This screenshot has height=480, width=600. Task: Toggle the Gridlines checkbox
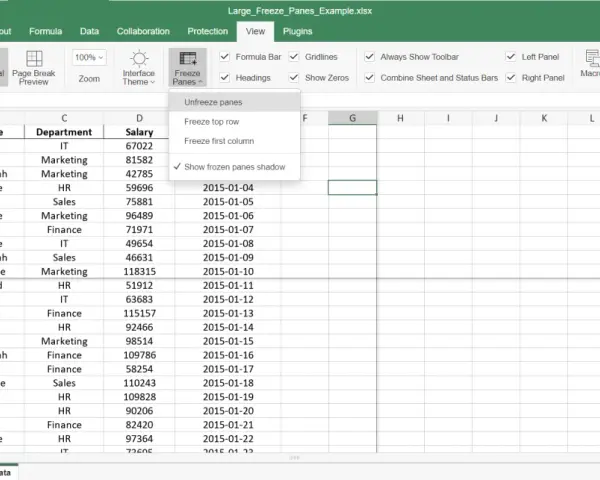(x=294, y=57)
